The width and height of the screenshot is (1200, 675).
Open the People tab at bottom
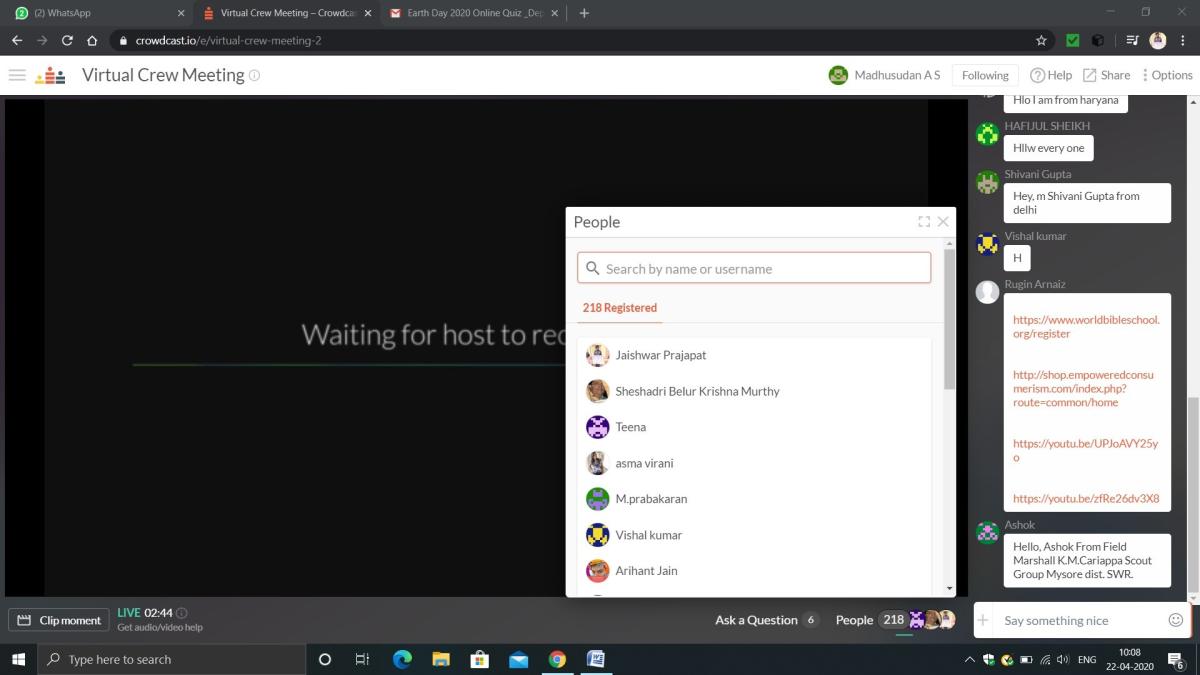pos(895,620)
